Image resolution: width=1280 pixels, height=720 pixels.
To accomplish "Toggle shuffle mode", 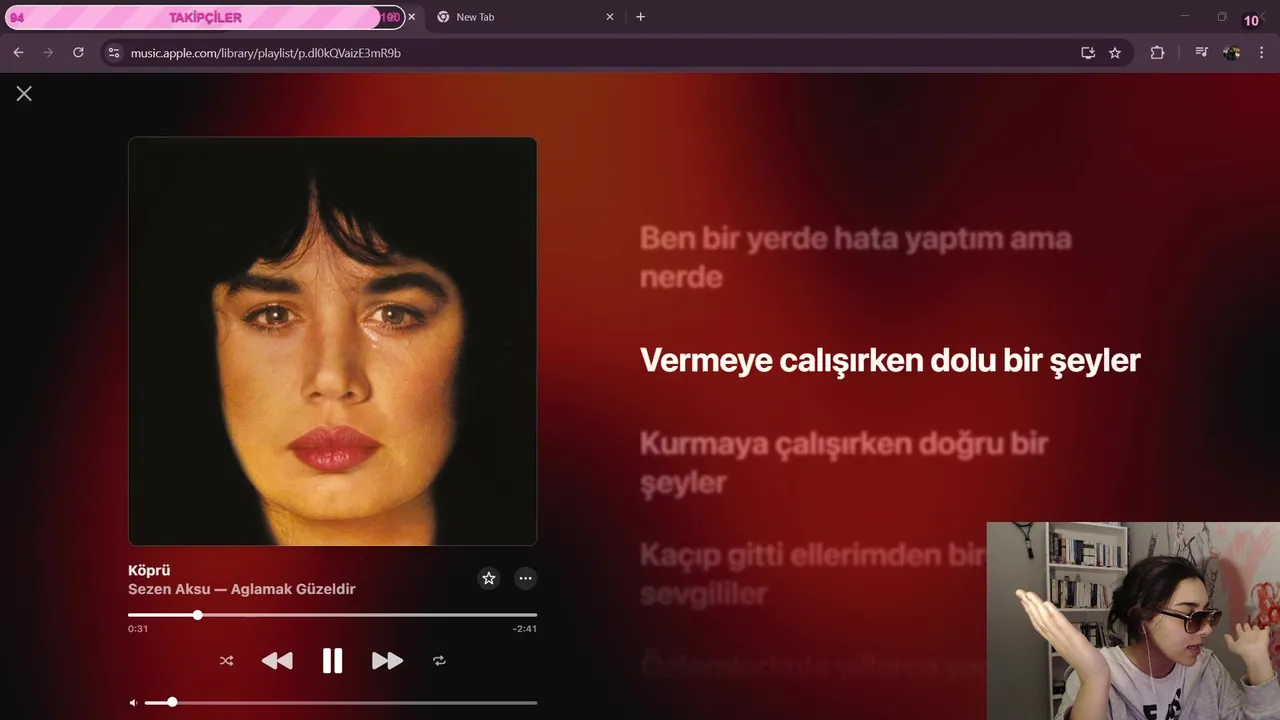I will (x=226, y=661).
